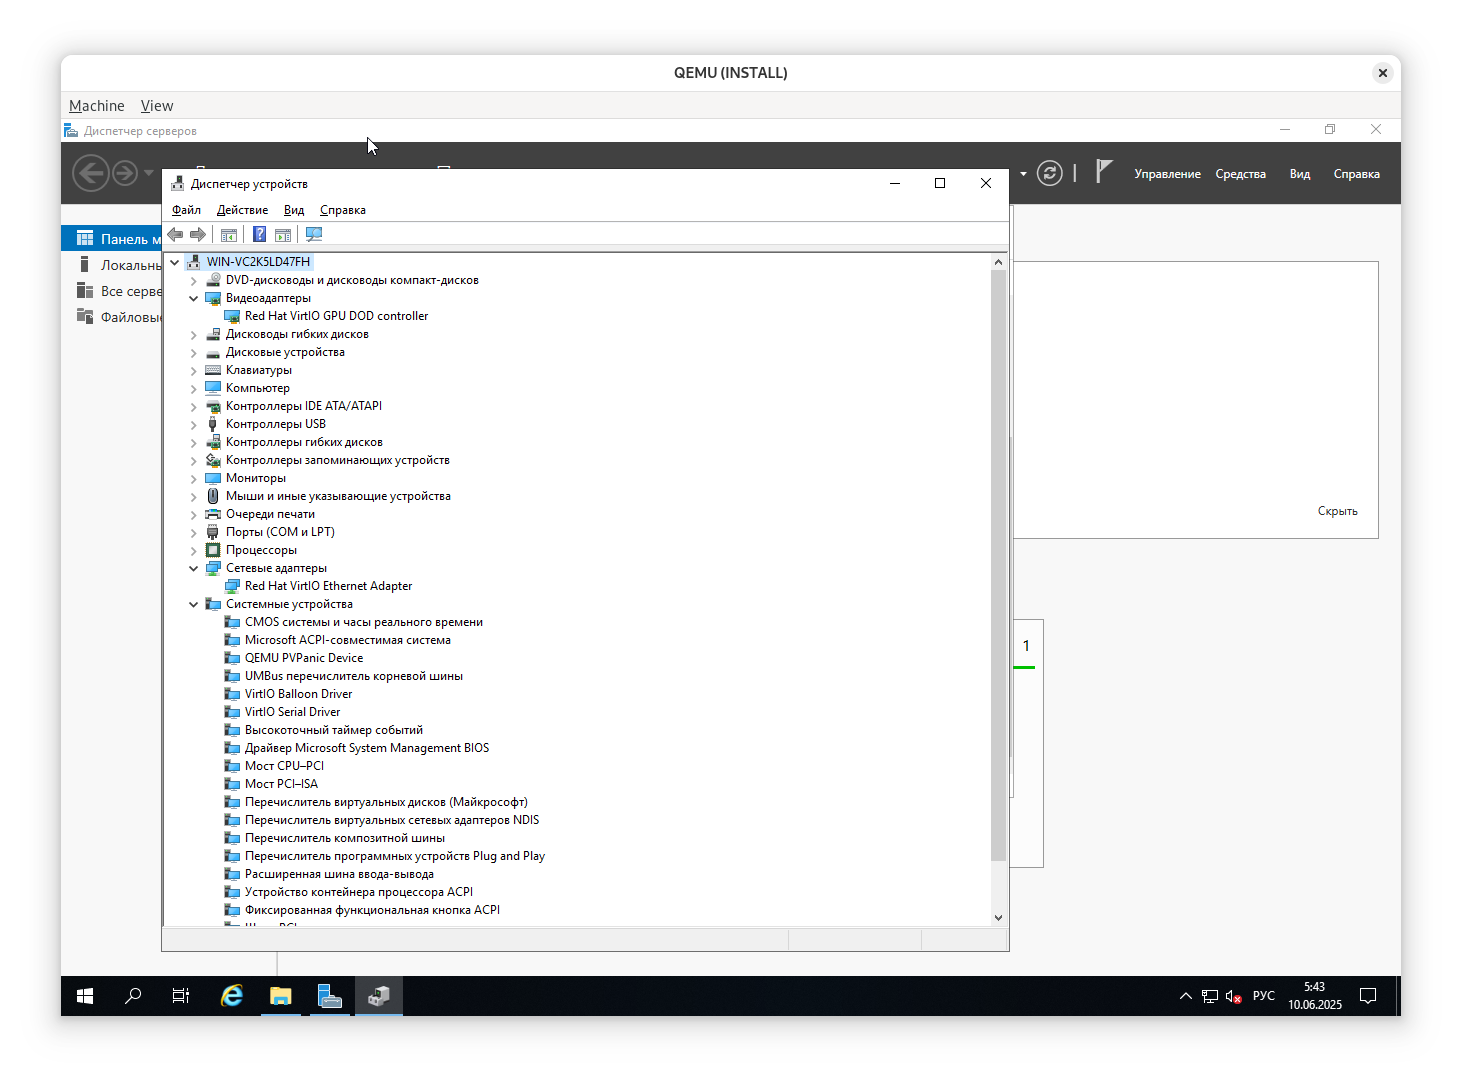The height and width of the screenshot is (1083, 1462).
Task: Open Task View from the taskbar
Action: [181, 996]
